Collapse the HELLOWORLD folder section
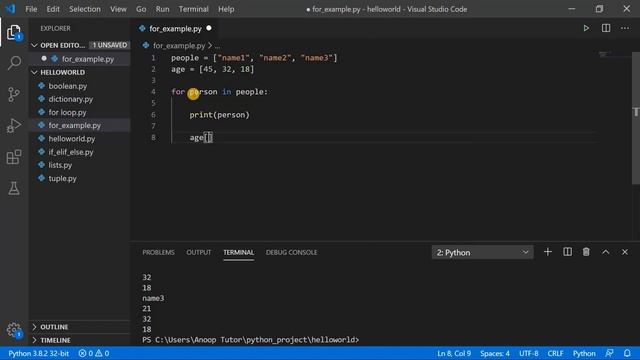Viewport: 640px width, 360px height. pyautogui.click(x=35, y=72)
